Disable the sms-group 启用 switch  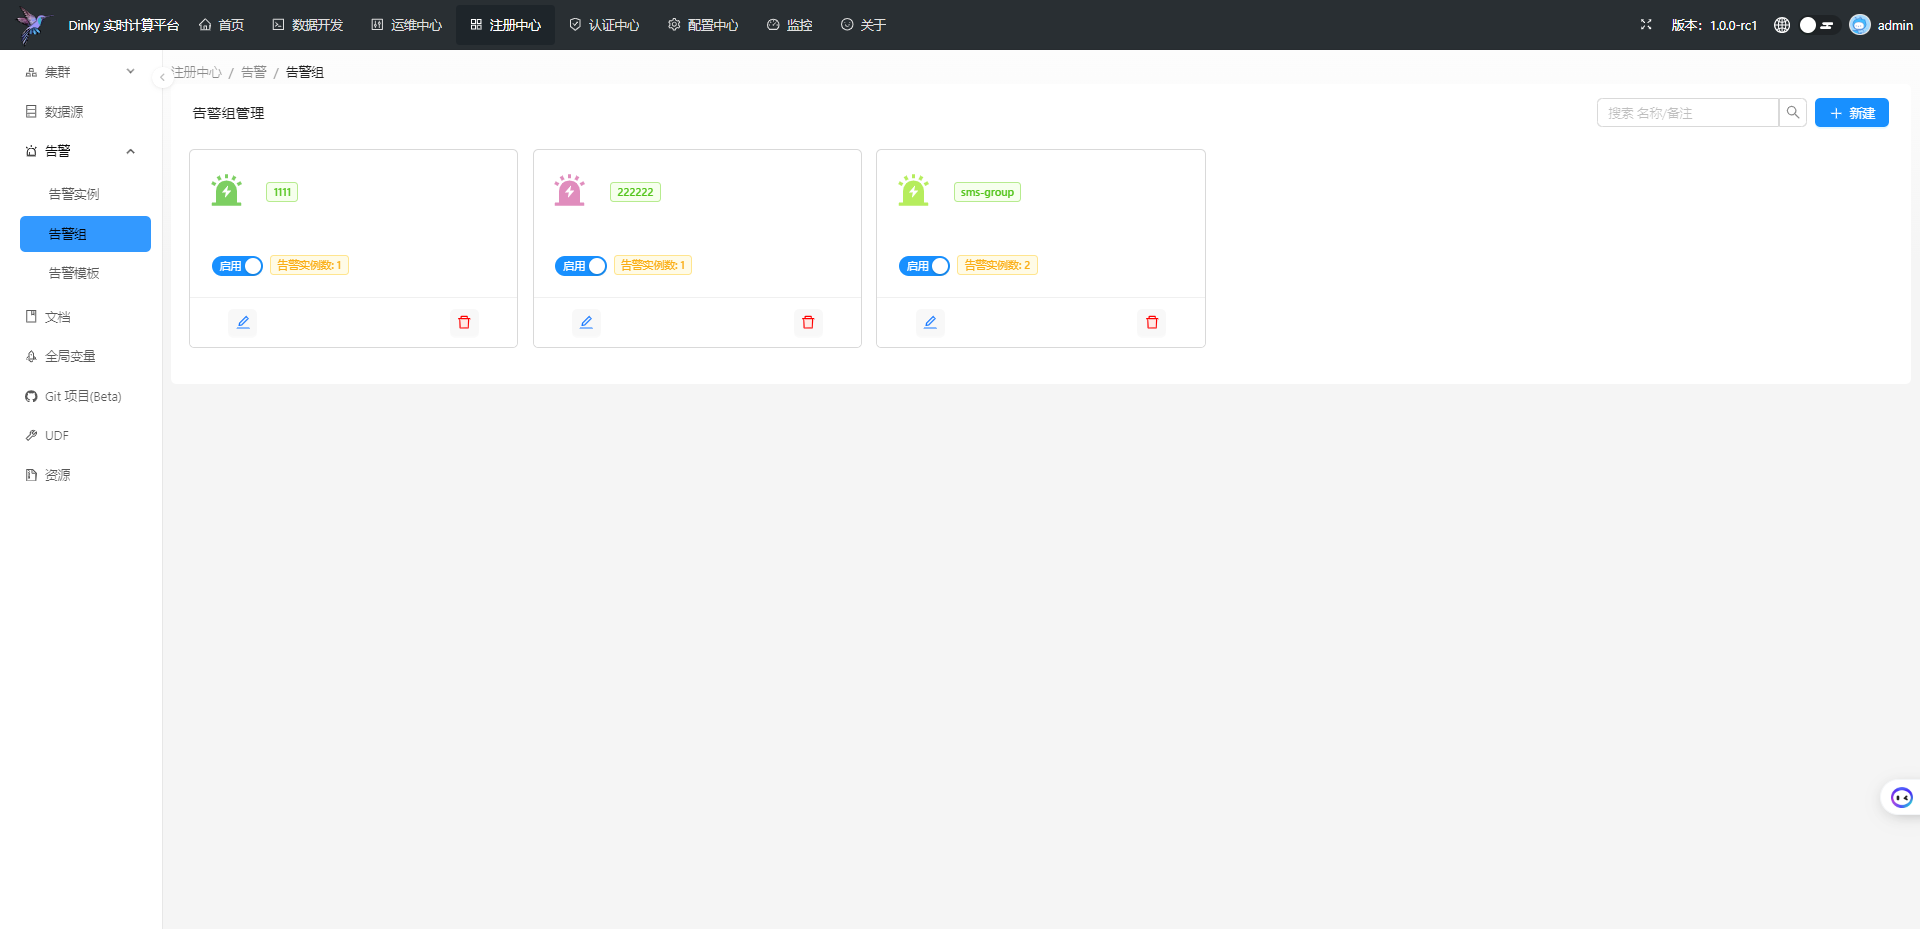(x=924, y=266)
